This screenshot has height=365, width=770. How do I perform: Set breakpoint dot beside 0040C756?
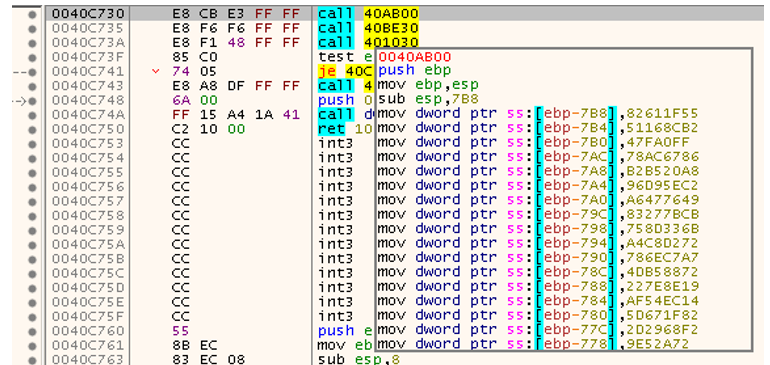(32, 187)
